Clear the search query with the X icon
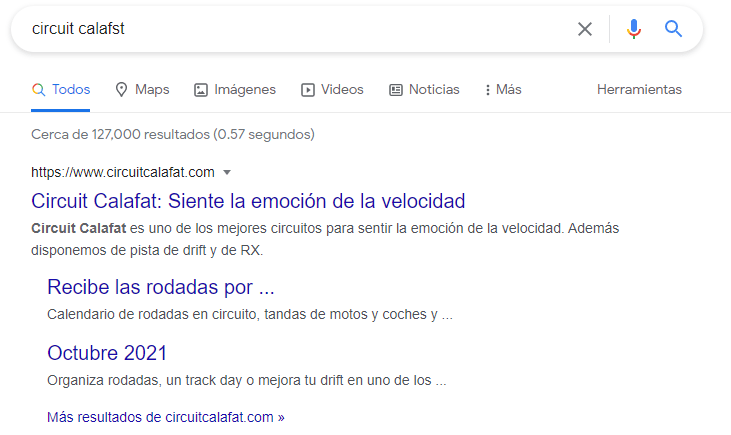 [585, 29]
